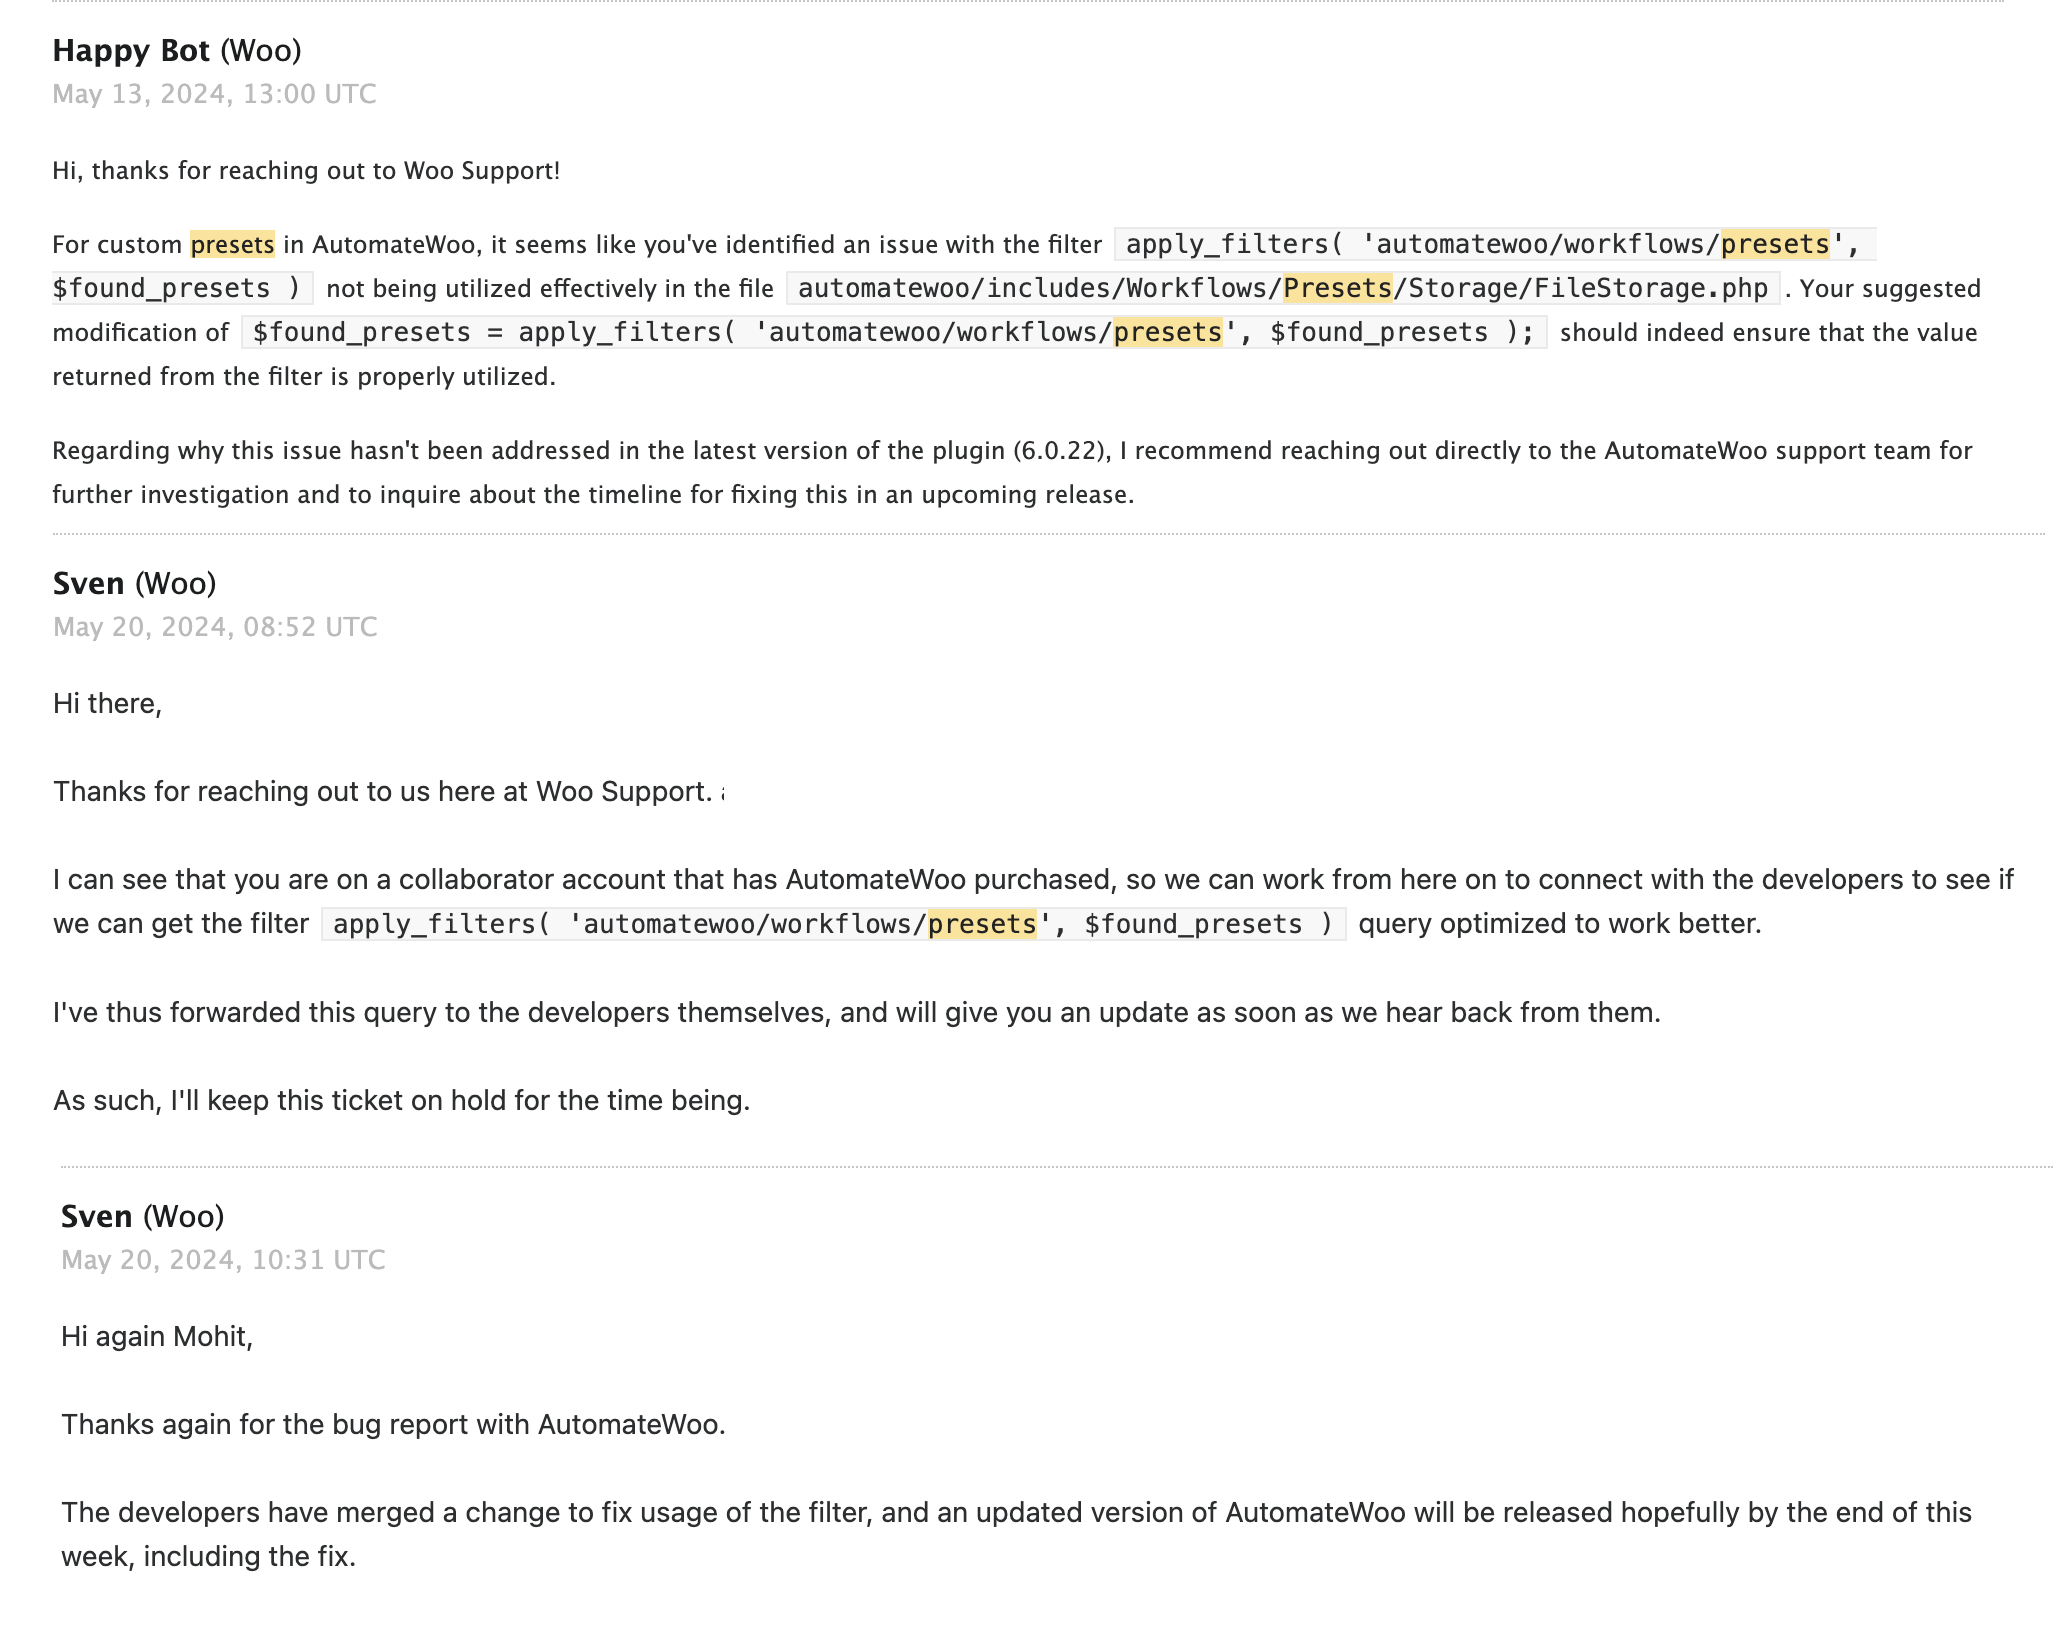This screenshot has height=1651, width=2065.
Task: Click the Sven author name above 08:52 message
Action: point(89,583)
